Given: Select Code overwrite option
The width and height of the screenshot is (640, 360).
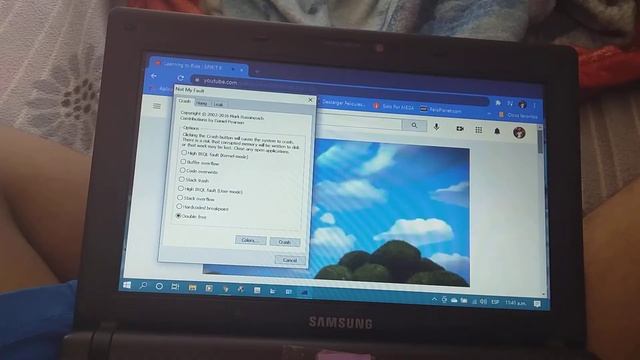Looking at the screenshot, I should coord(199,171).
